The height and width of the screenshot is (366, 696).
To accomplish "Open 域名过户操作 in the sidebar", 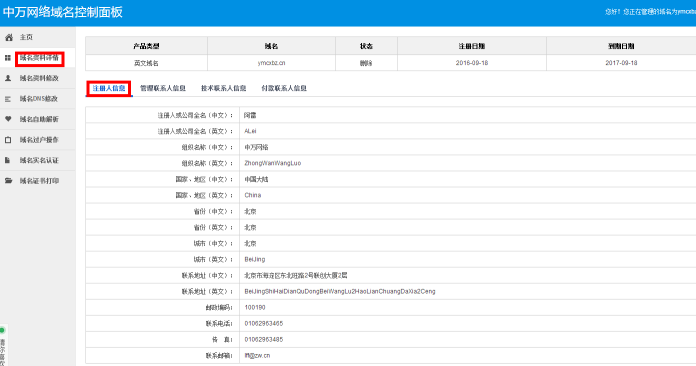I will pos(39,140).
